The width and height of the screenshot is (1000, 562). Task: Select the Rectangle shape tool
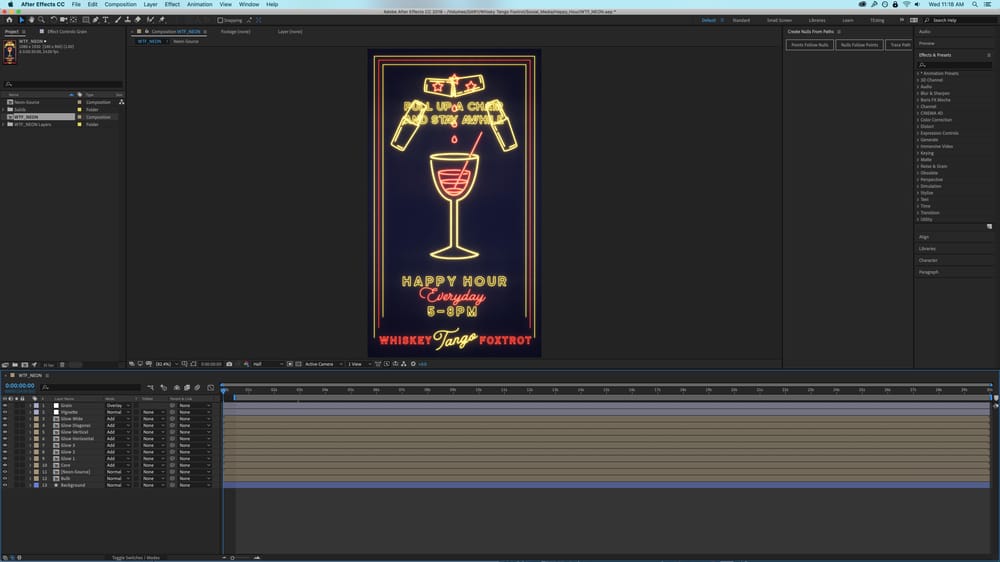(x=86, y=20)
